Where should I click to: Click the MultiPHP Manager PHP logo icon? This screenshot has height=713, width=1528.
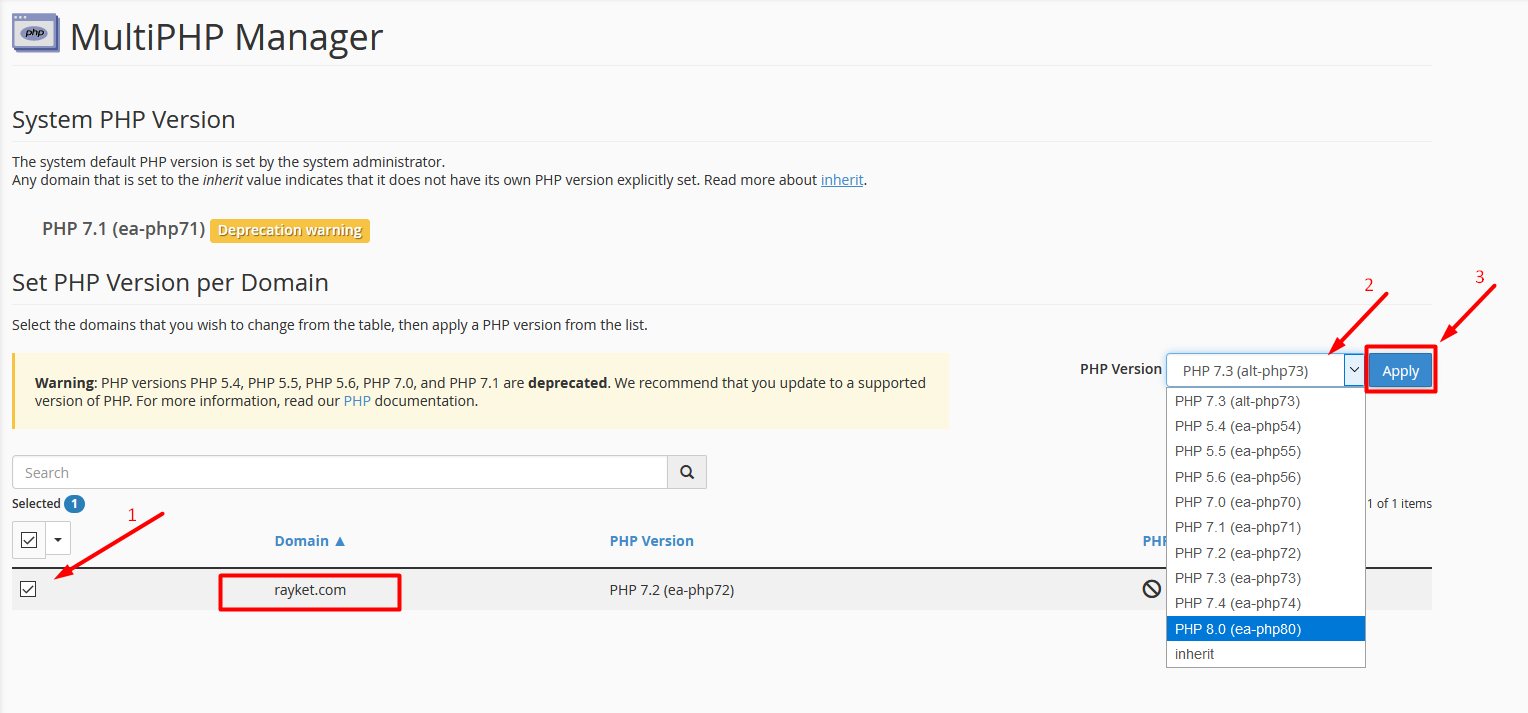click(x=35, y=32)
